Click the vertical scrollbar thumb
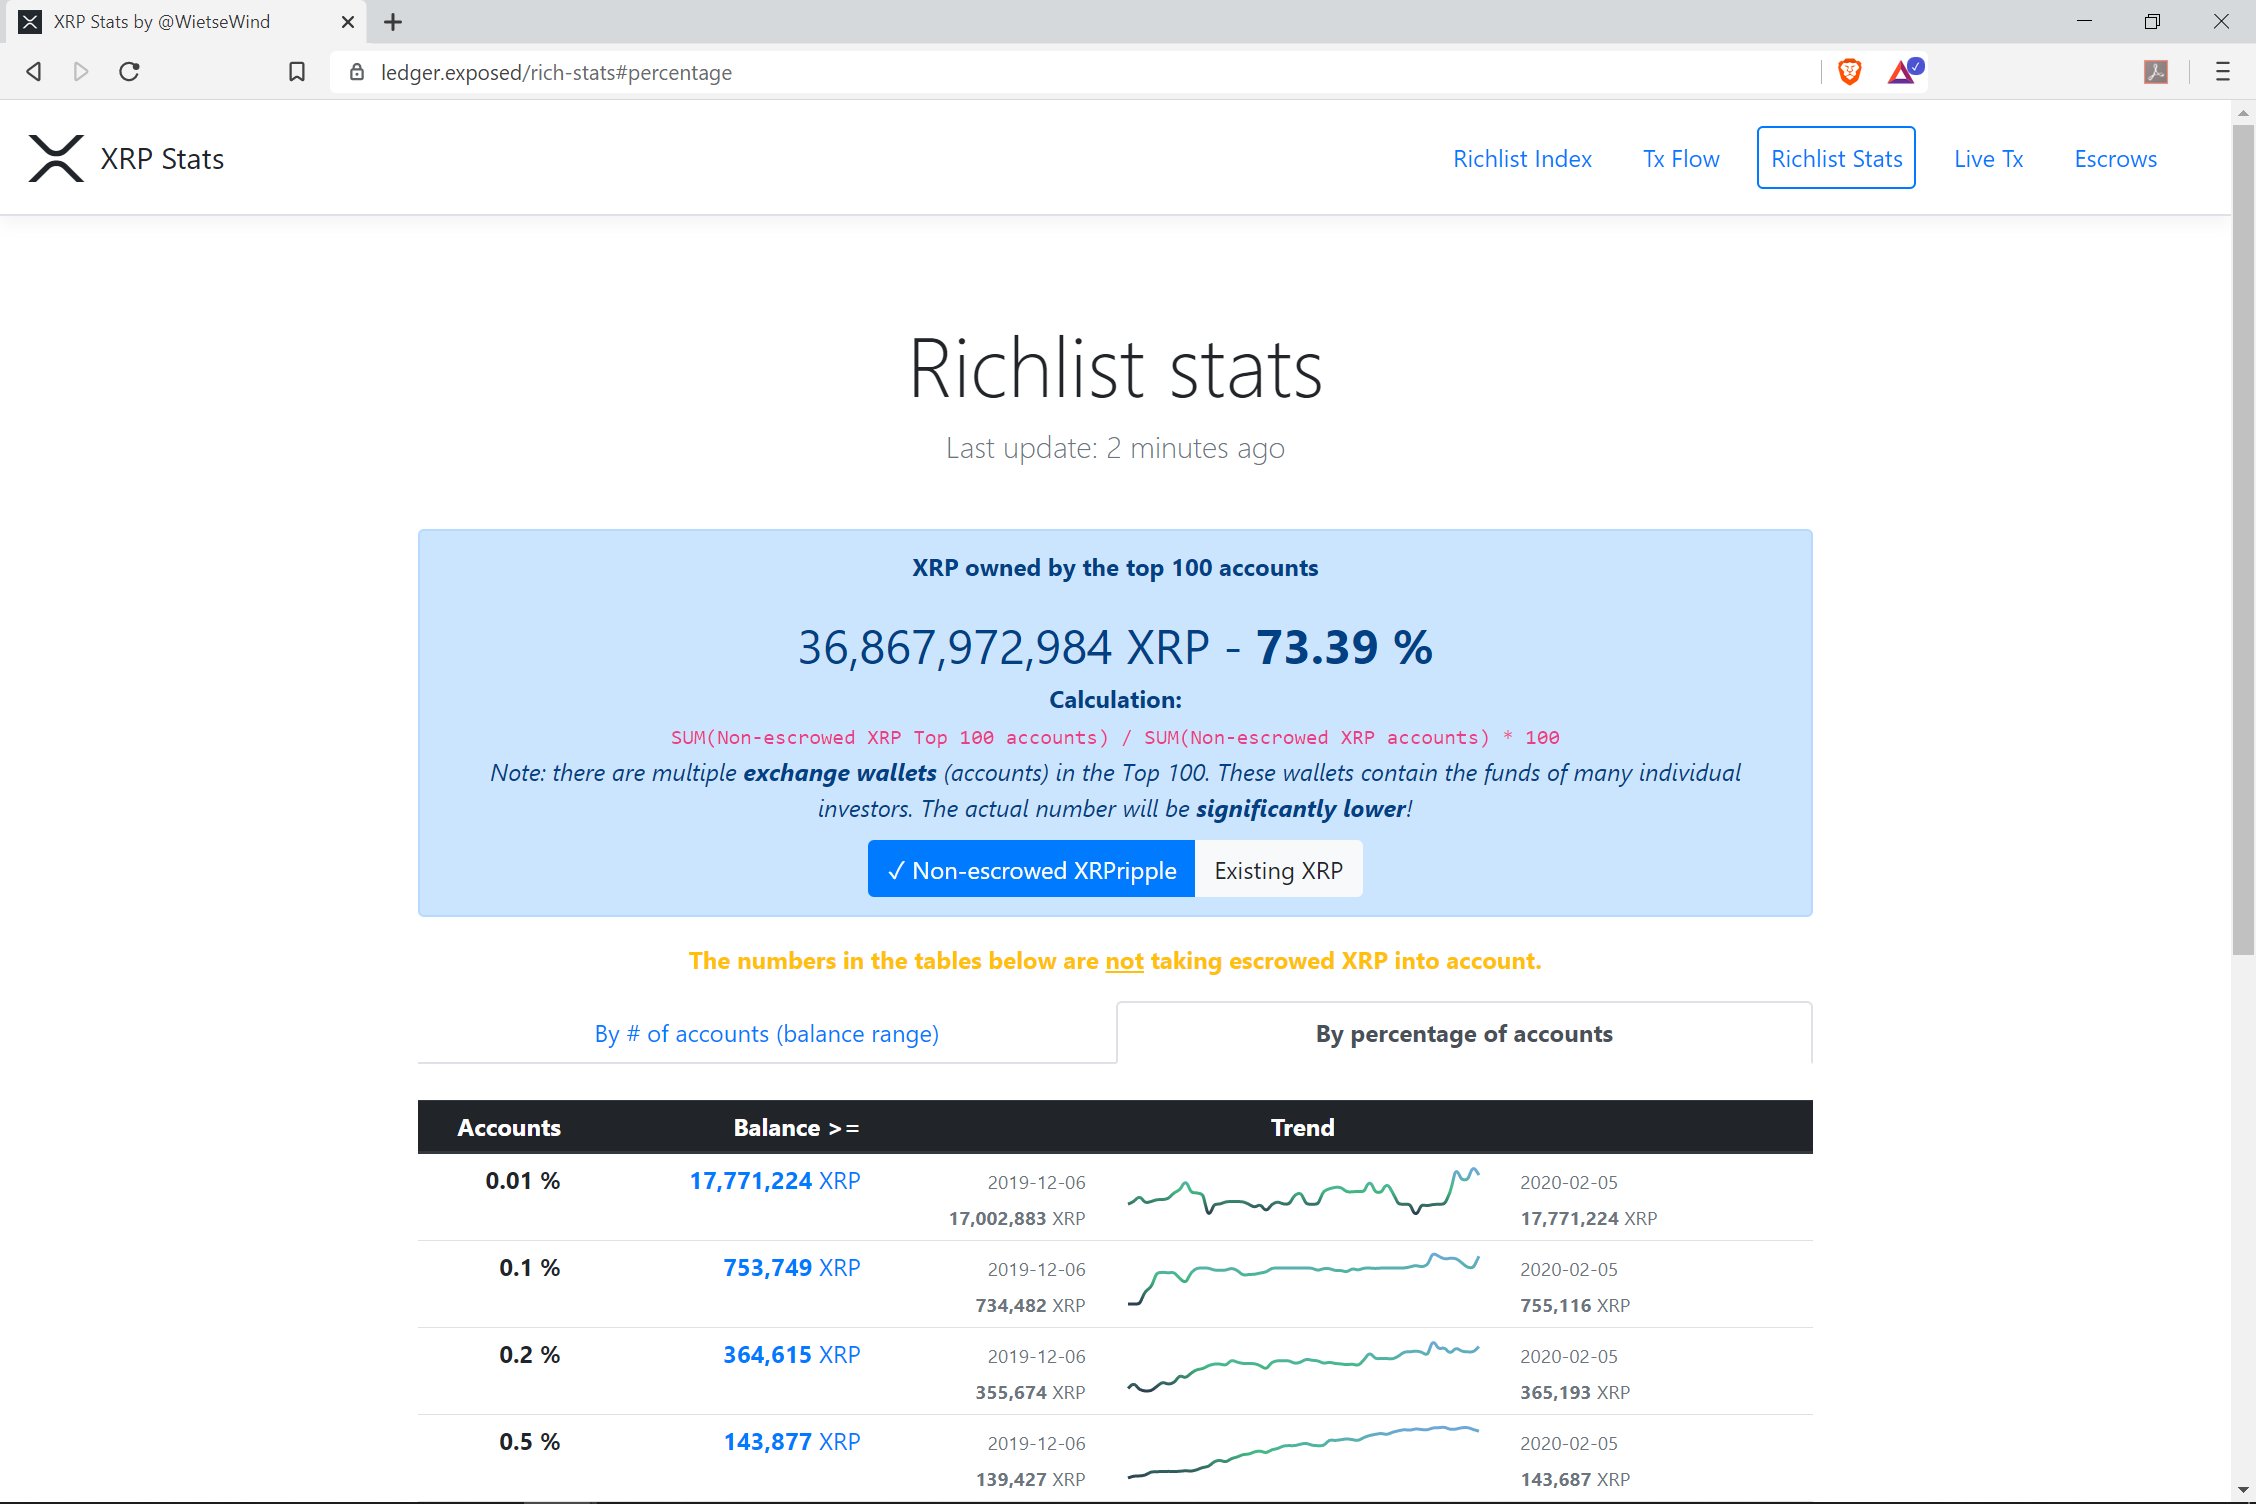Image resolution: width=2256 pixels, height=1504 pixels. [x=2243, y=540]
